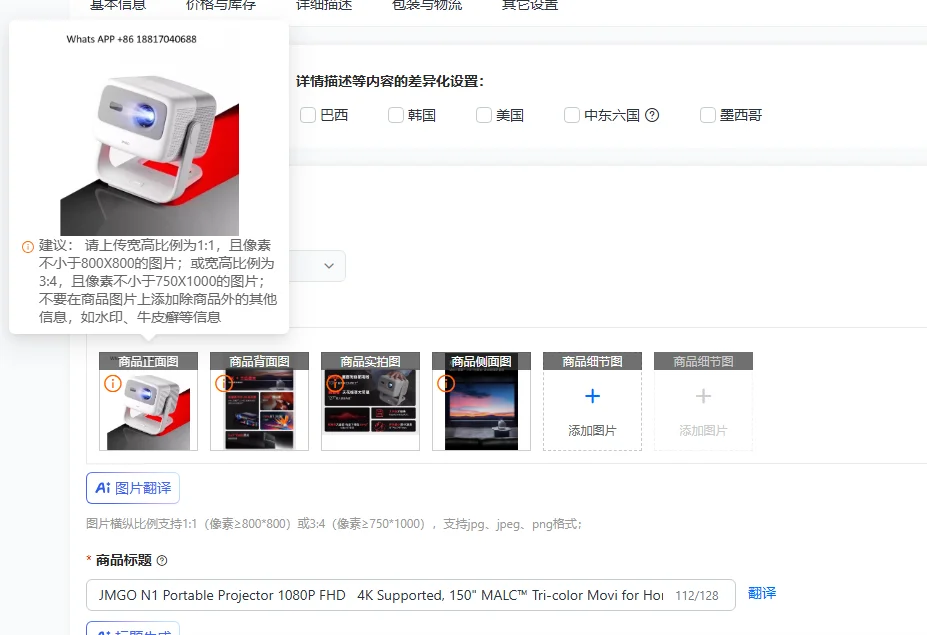The height and width of the screenshot is (635, 927).
Task: Click warning icon on 商品背面图 thumbnail
Action: click(x=223, y=383)
